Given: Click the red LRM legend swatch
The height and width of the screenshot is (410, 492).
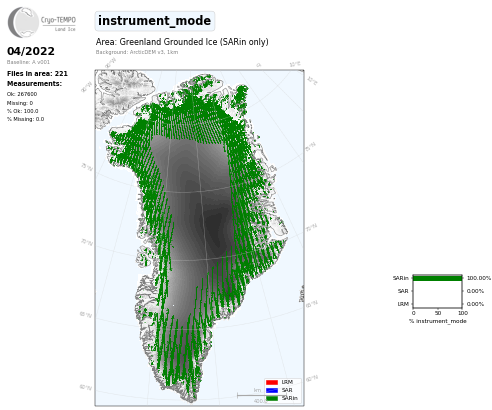Looking at the screenshot, I should [x=272, y=382].
